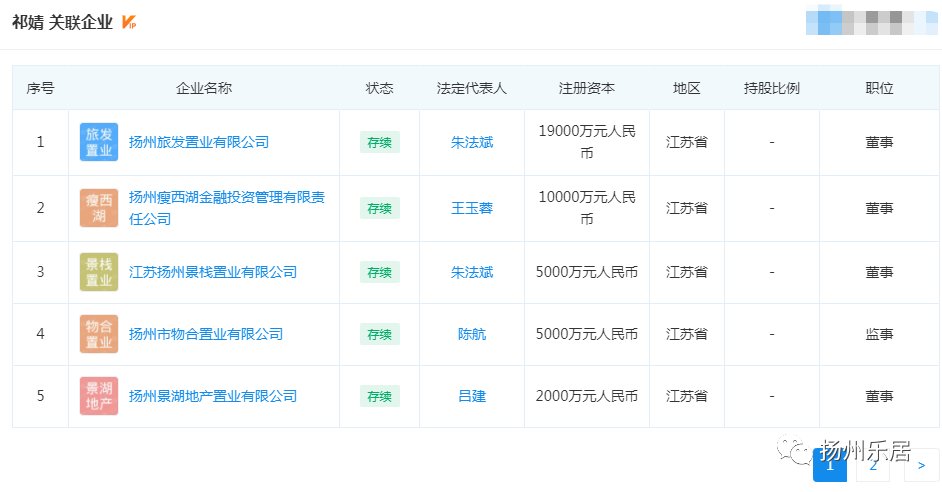The image size is (942, 492).
Task: Click 存续 status tag for 景湖地产 row
Action: pyautogui.click(x=380, y=396)
